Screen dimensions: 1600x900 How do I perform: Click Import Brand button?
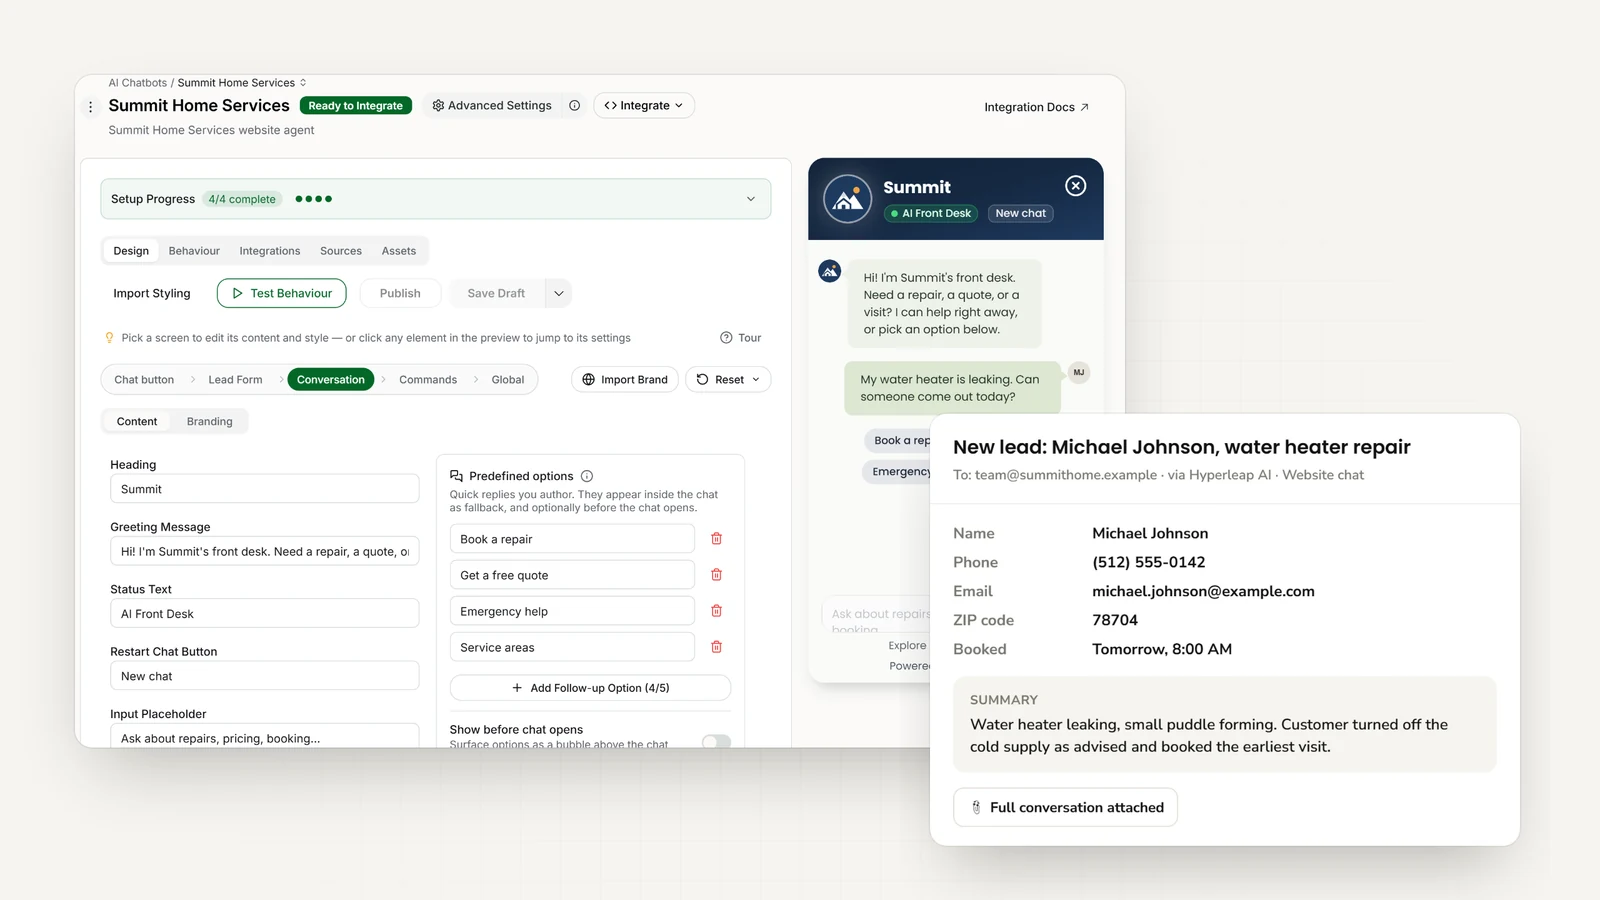tap(625, 380)
